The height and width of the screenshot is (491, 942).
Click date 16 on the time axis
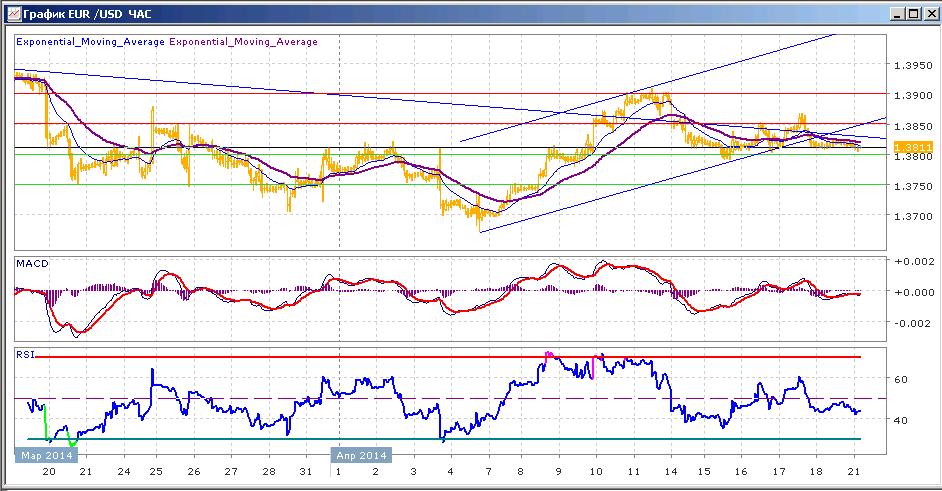(x=741, y=472)
